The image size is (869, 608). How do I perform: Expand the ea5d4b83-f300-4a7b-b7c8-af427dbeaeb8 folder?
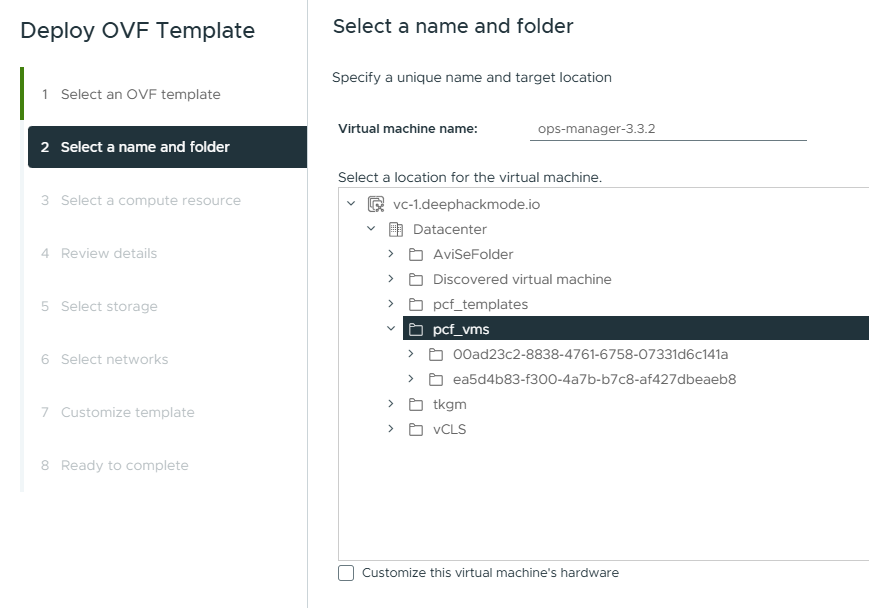[411, 378]
